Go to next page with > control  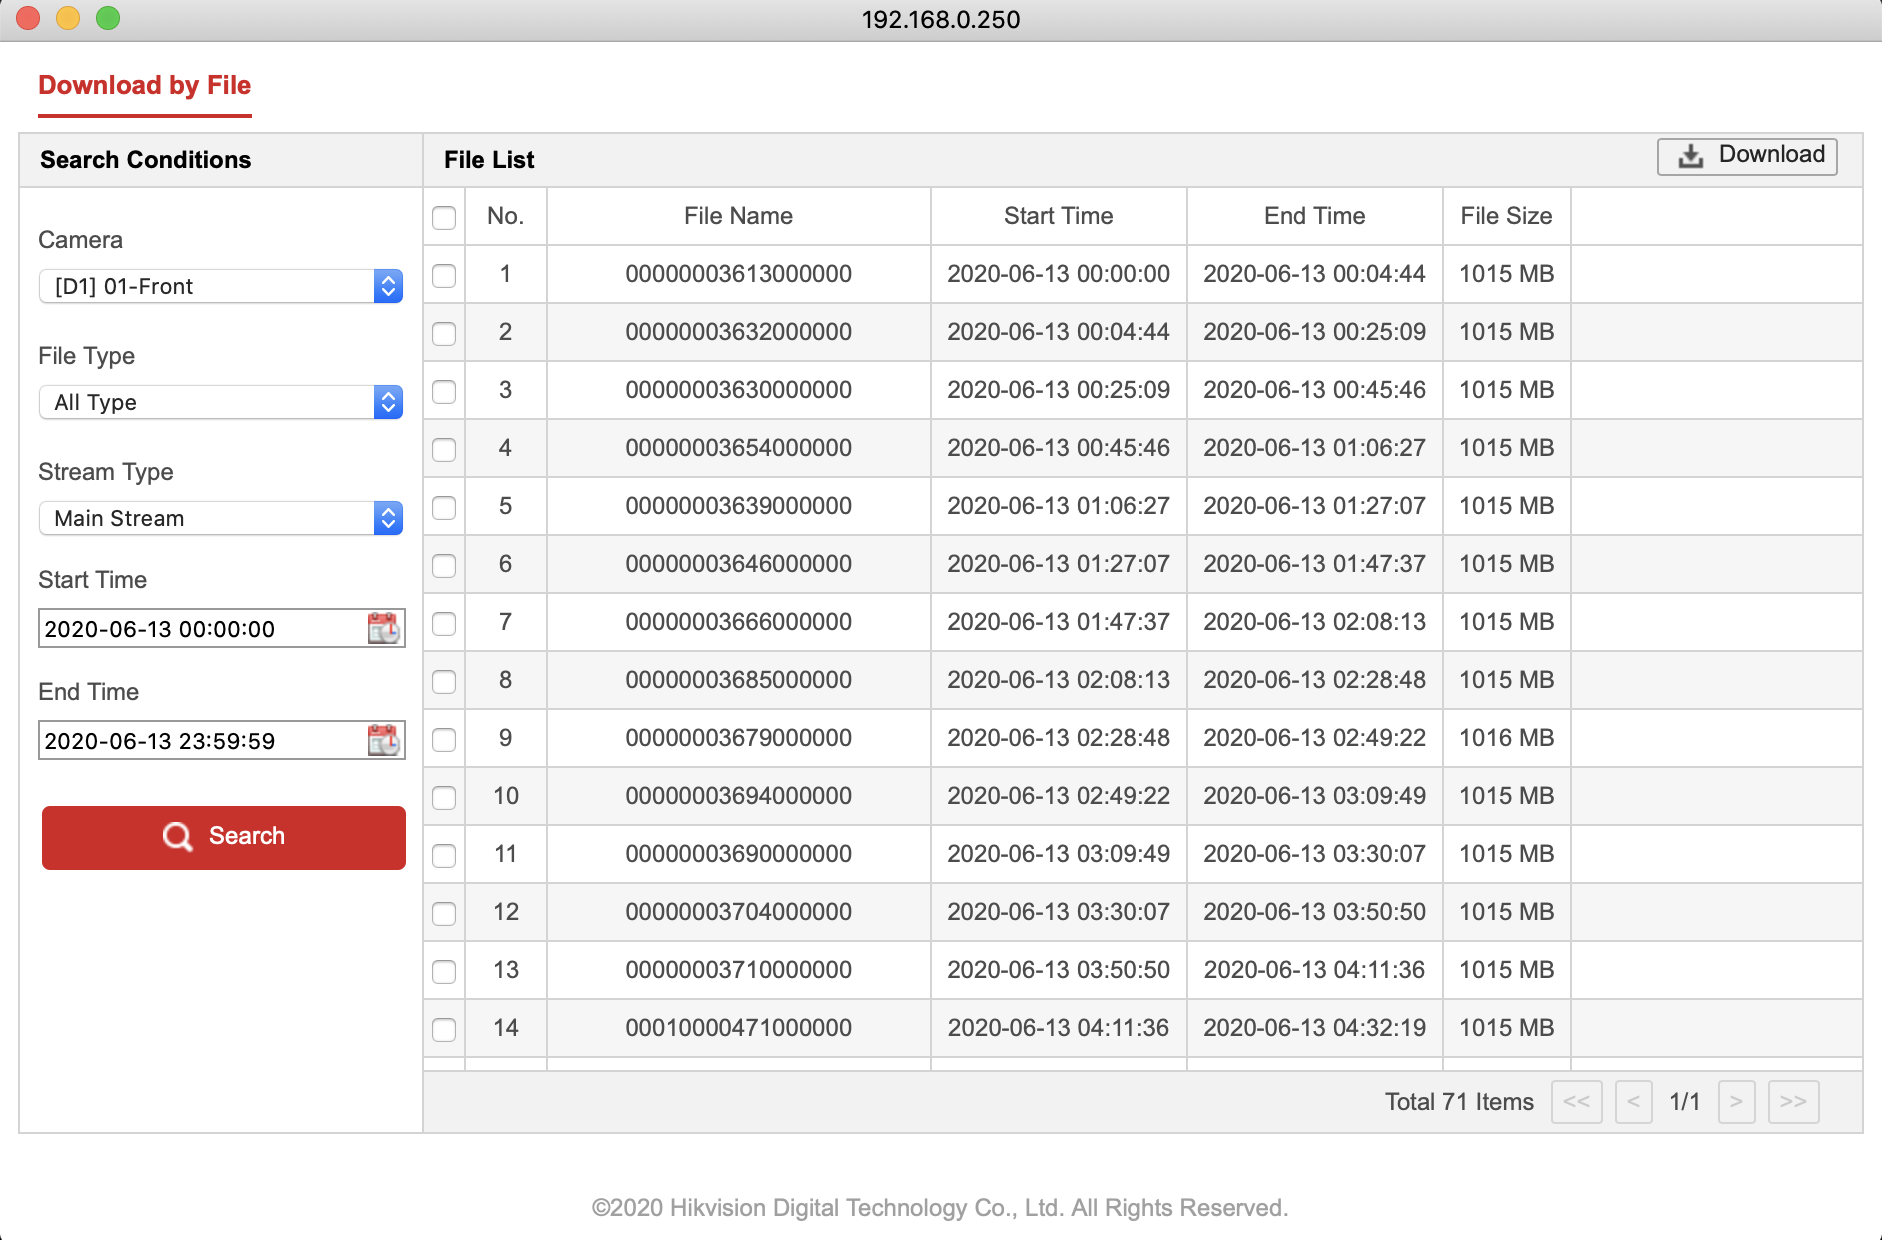pyautogui.click(x=1737, y=1101)
